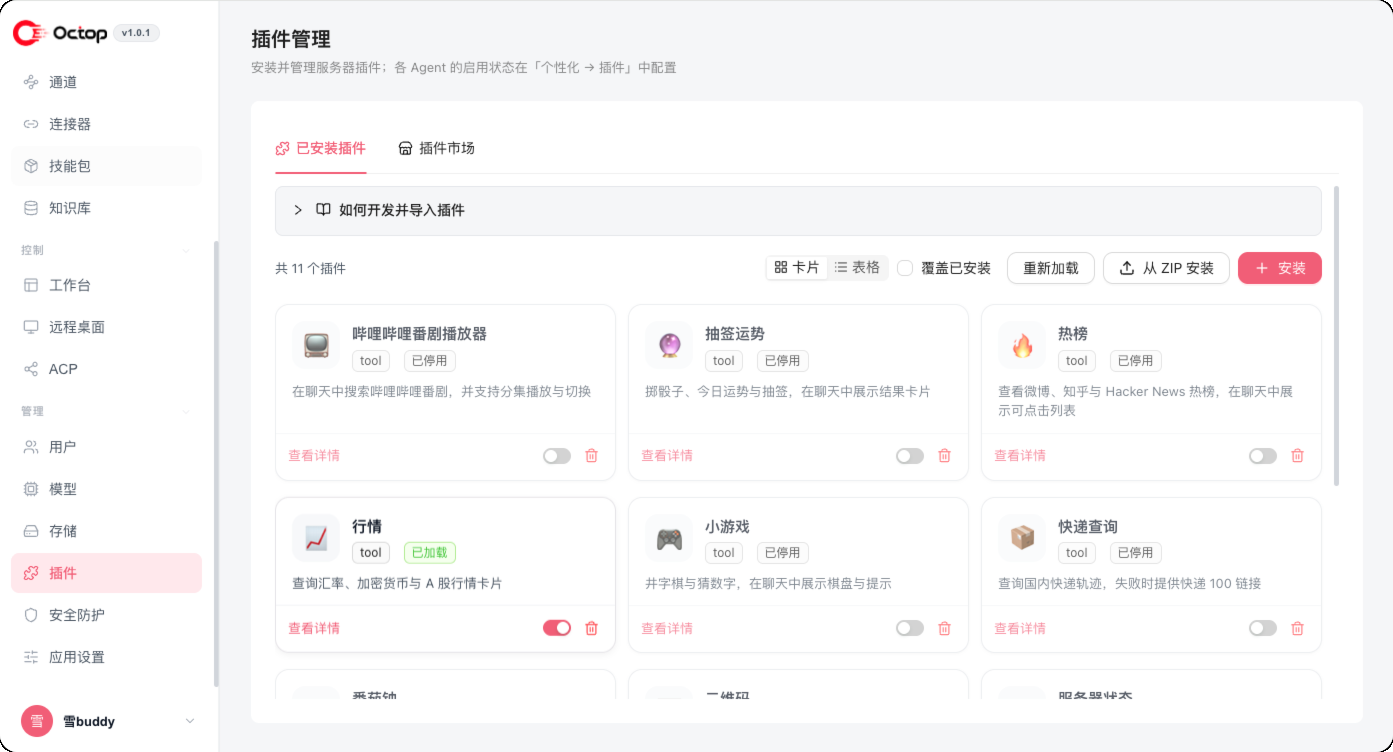
Task: Click the sidebar vertical scrollbar
Action: point(216,464)
